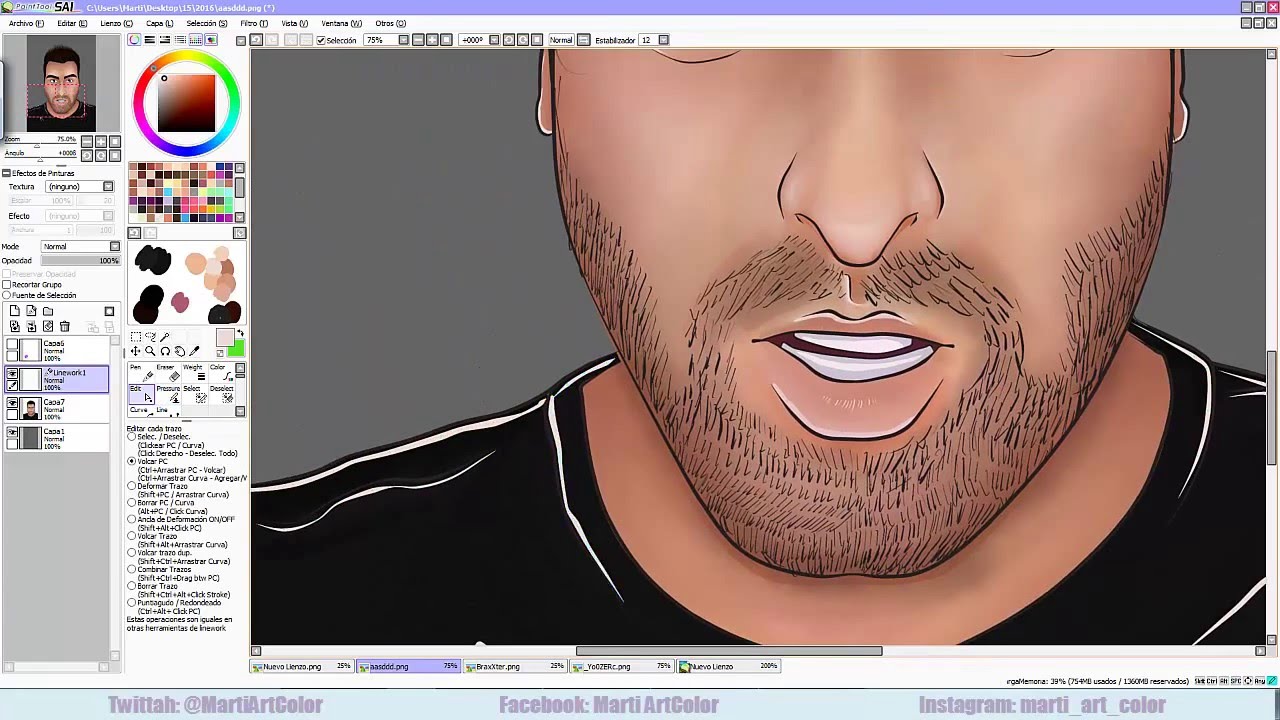Show the Capa6 layer visibility box

pyautogui.click(x=12, y=344)
